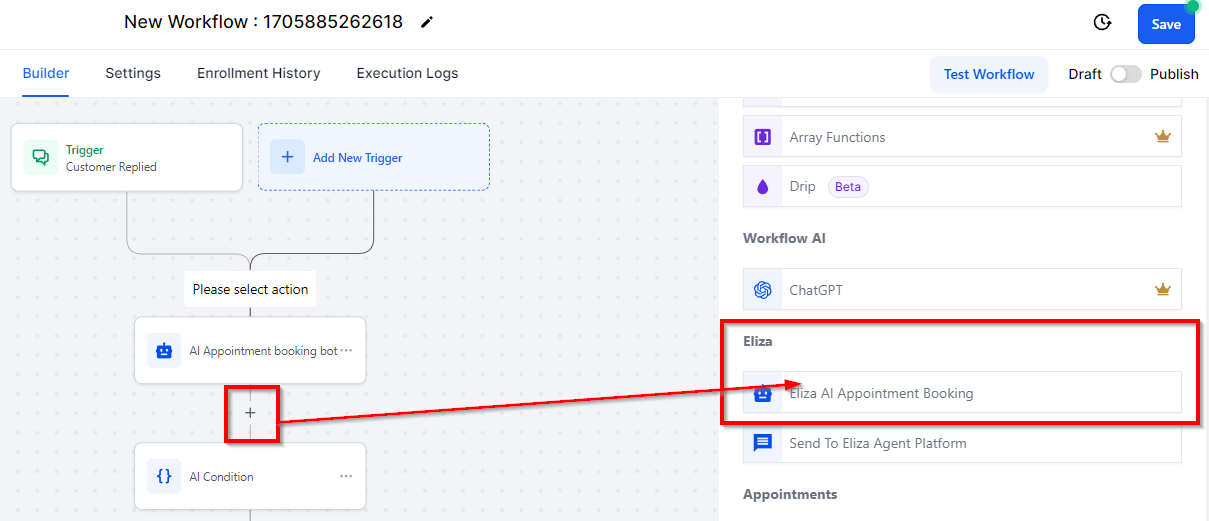Open version history clock icon
1209x521 pixels.
[x=1103, y=22]
